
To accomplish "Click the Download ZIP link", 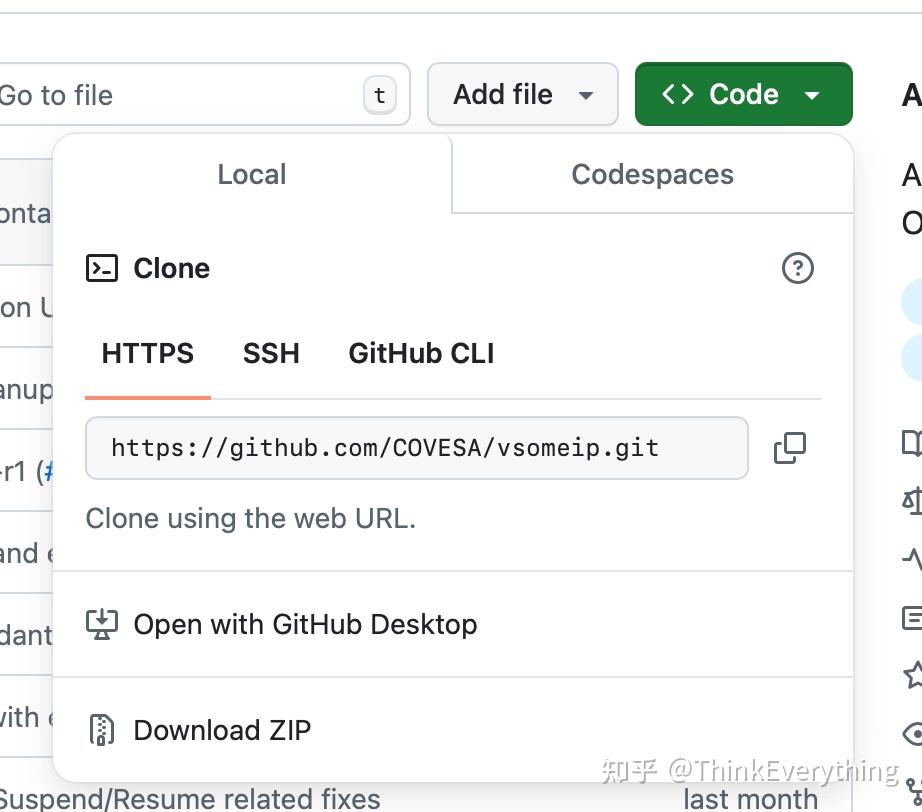I will [222, 730].
